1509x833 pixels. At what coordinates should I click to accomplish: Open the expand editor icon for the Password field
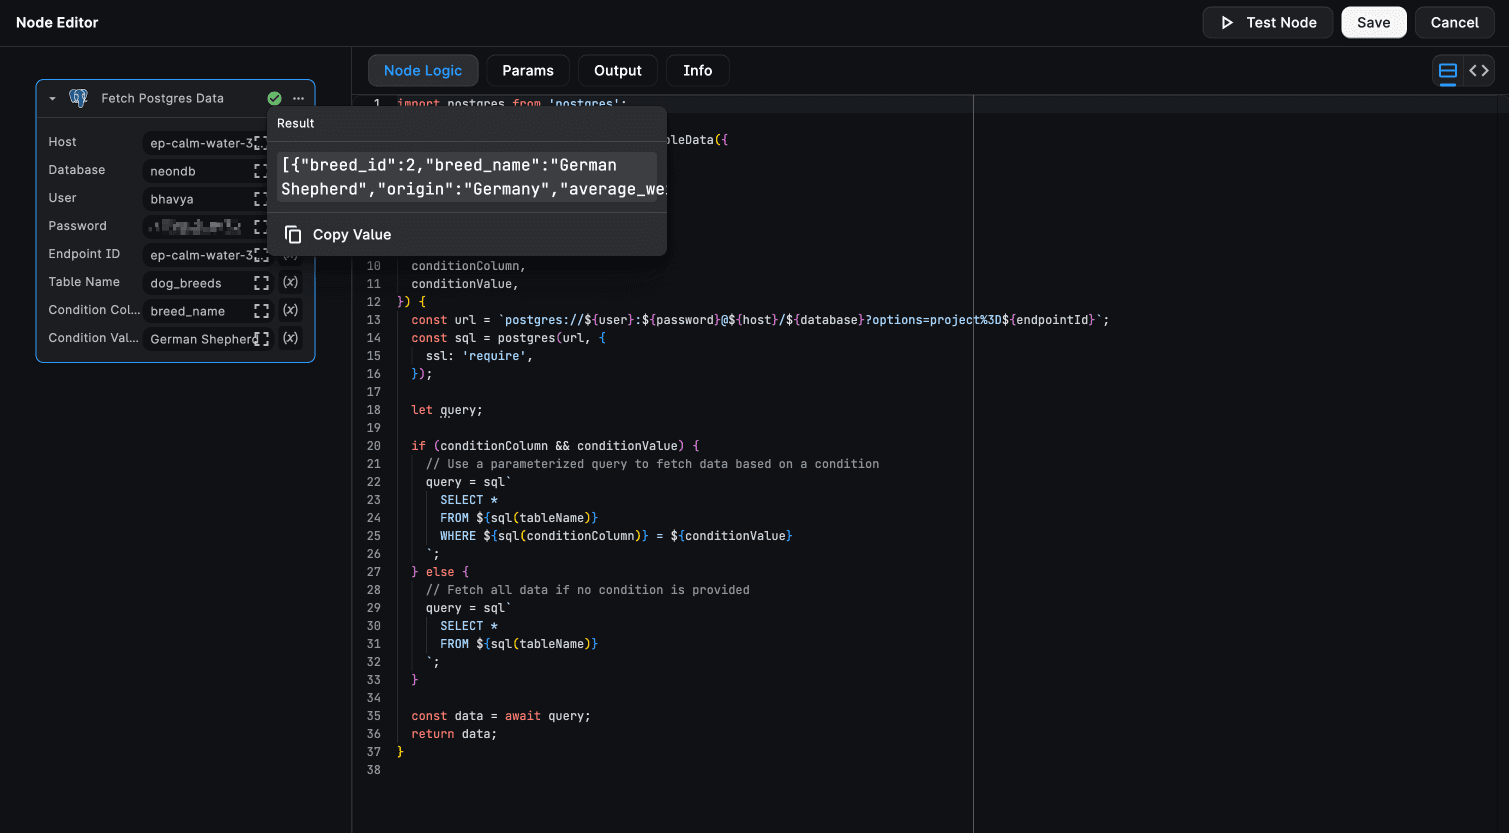[x=260, y=226]
